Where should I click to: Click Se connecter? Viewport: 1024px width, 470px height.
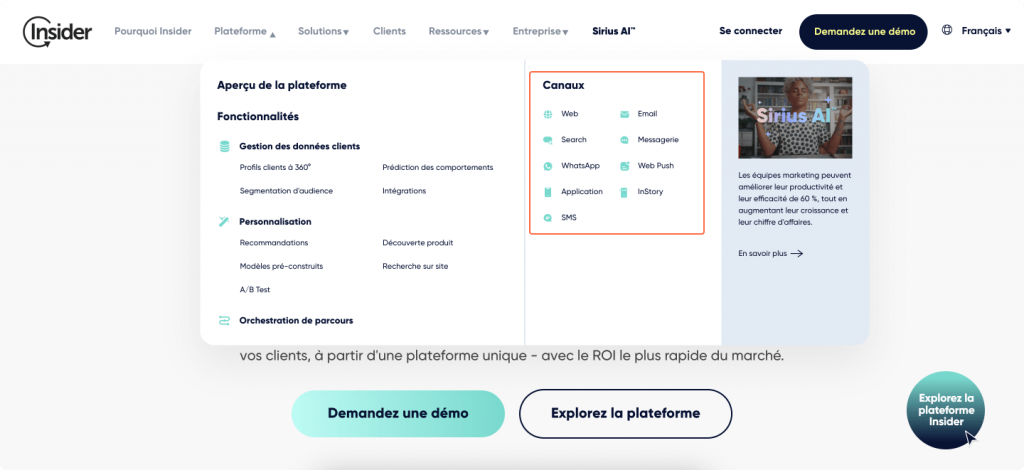[750, 31]
